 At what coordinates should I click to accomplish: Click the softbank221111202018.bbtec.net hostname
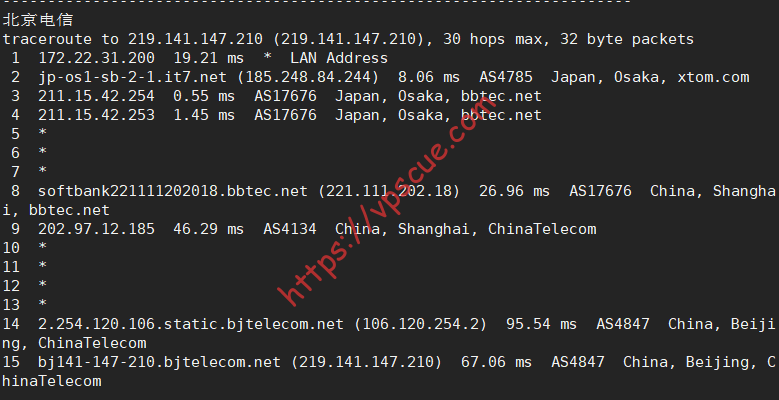pos(173,191)
